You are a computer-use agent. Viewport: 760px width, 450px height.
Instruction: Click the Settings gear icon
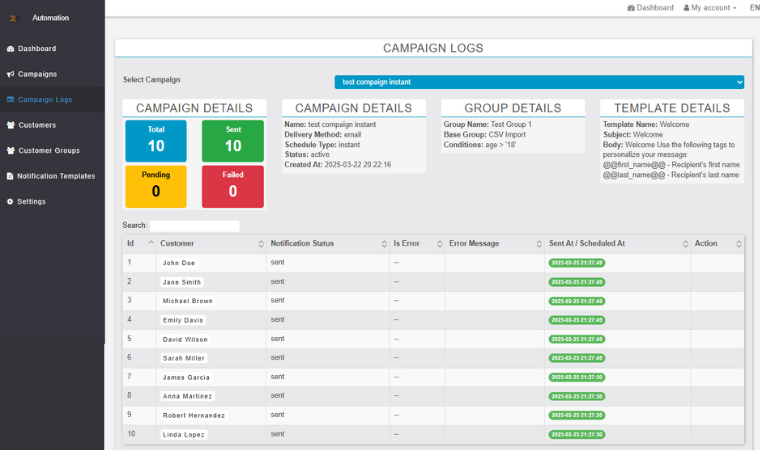tap(10, 201)
